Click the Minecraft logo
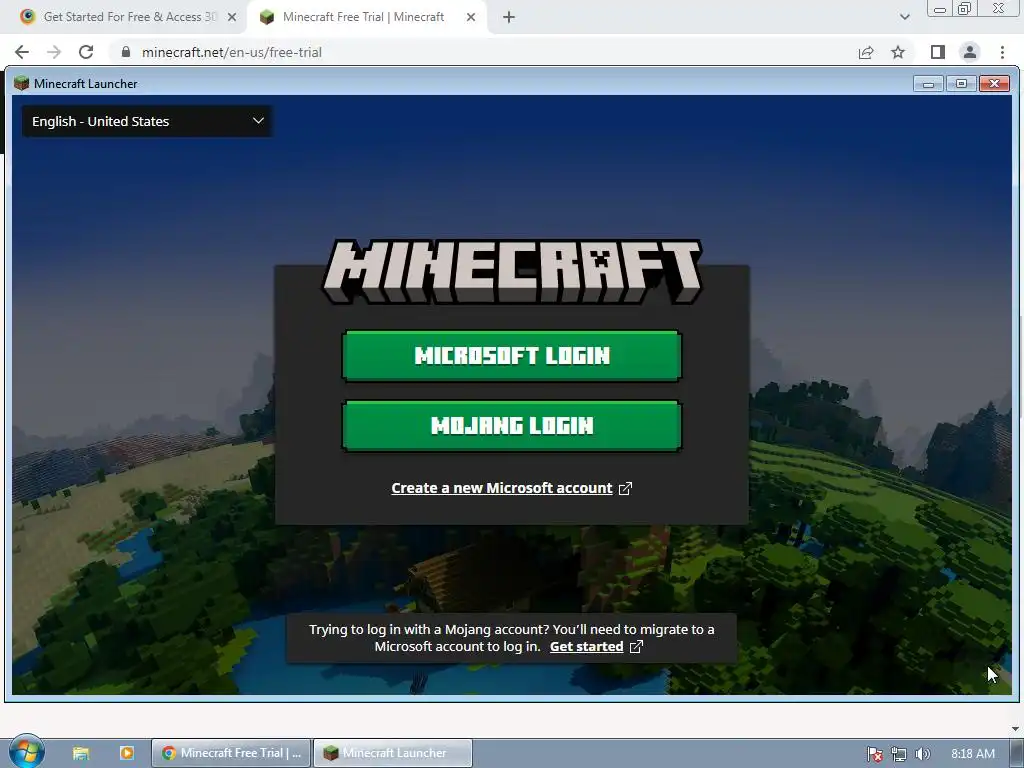Image resolution: width=1024 pixels, height=768 pixels. coord(512,272)
